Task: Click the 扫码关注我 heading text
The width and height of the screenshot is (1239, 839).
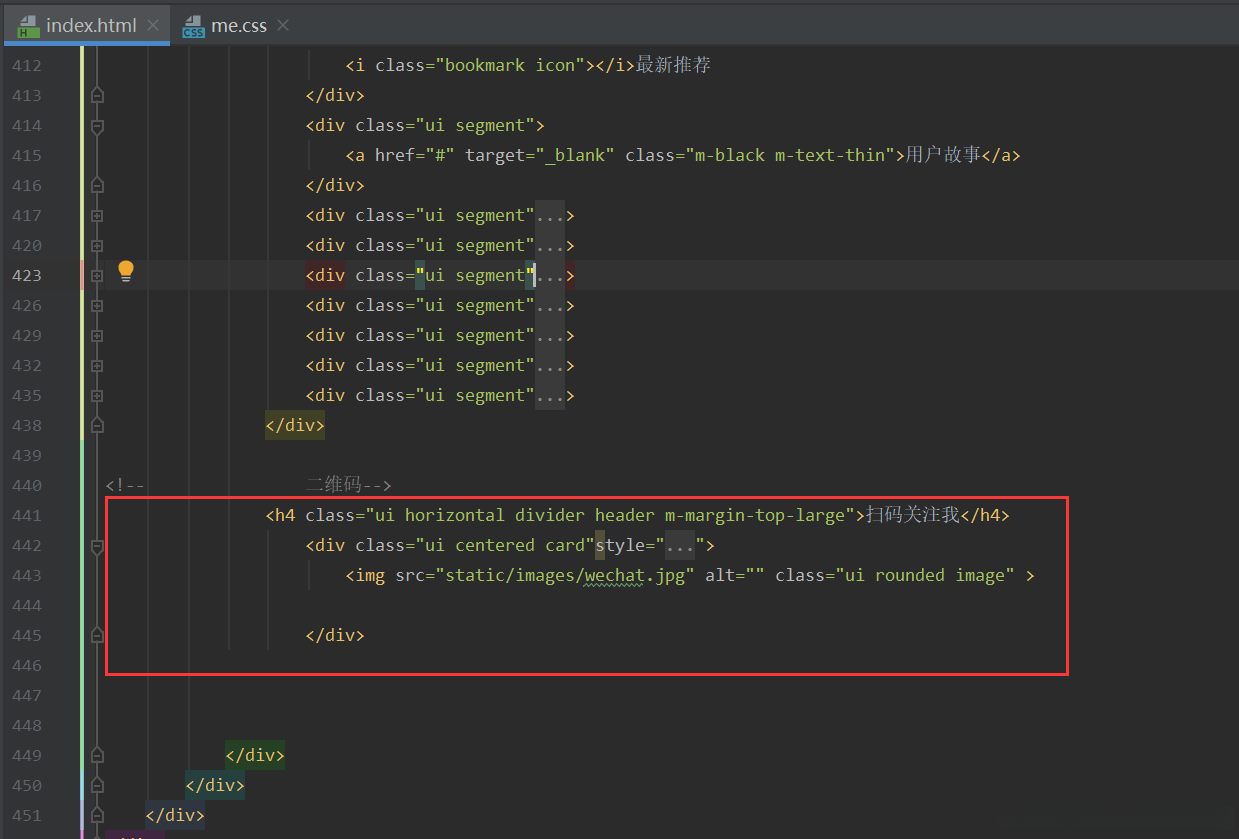Action: pos(913,515)
